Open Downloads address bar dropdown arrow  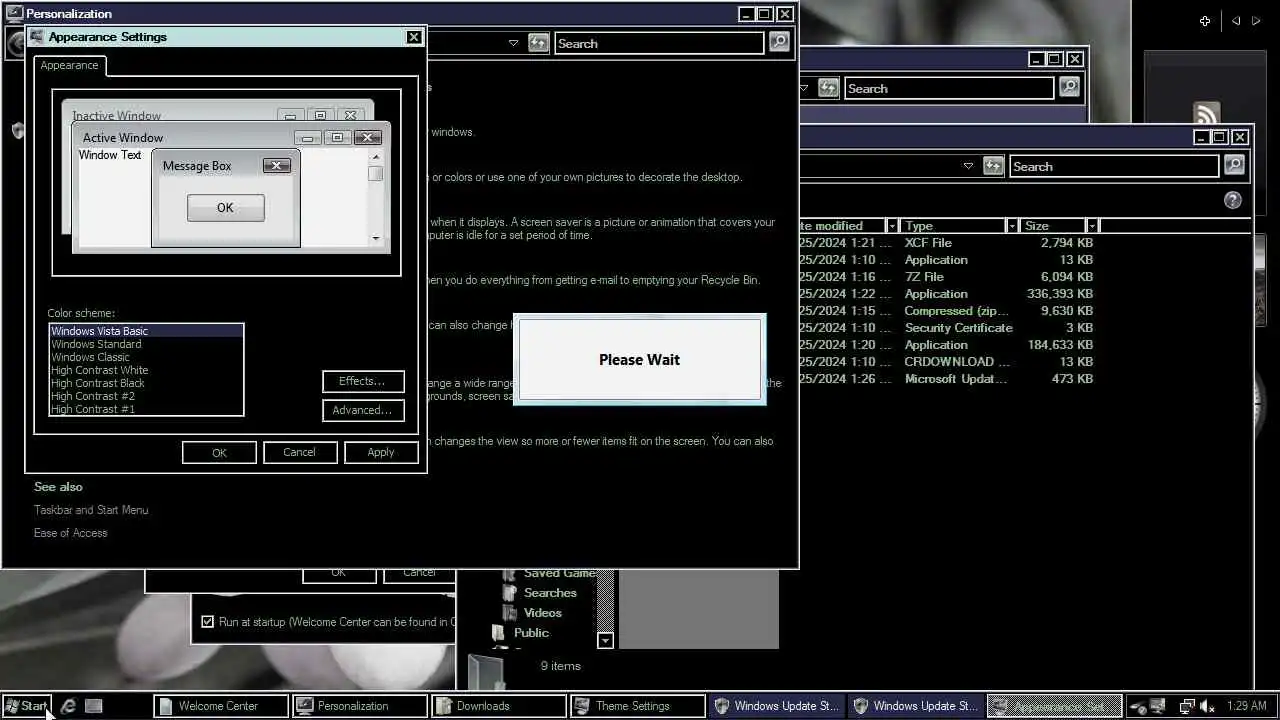968,166
